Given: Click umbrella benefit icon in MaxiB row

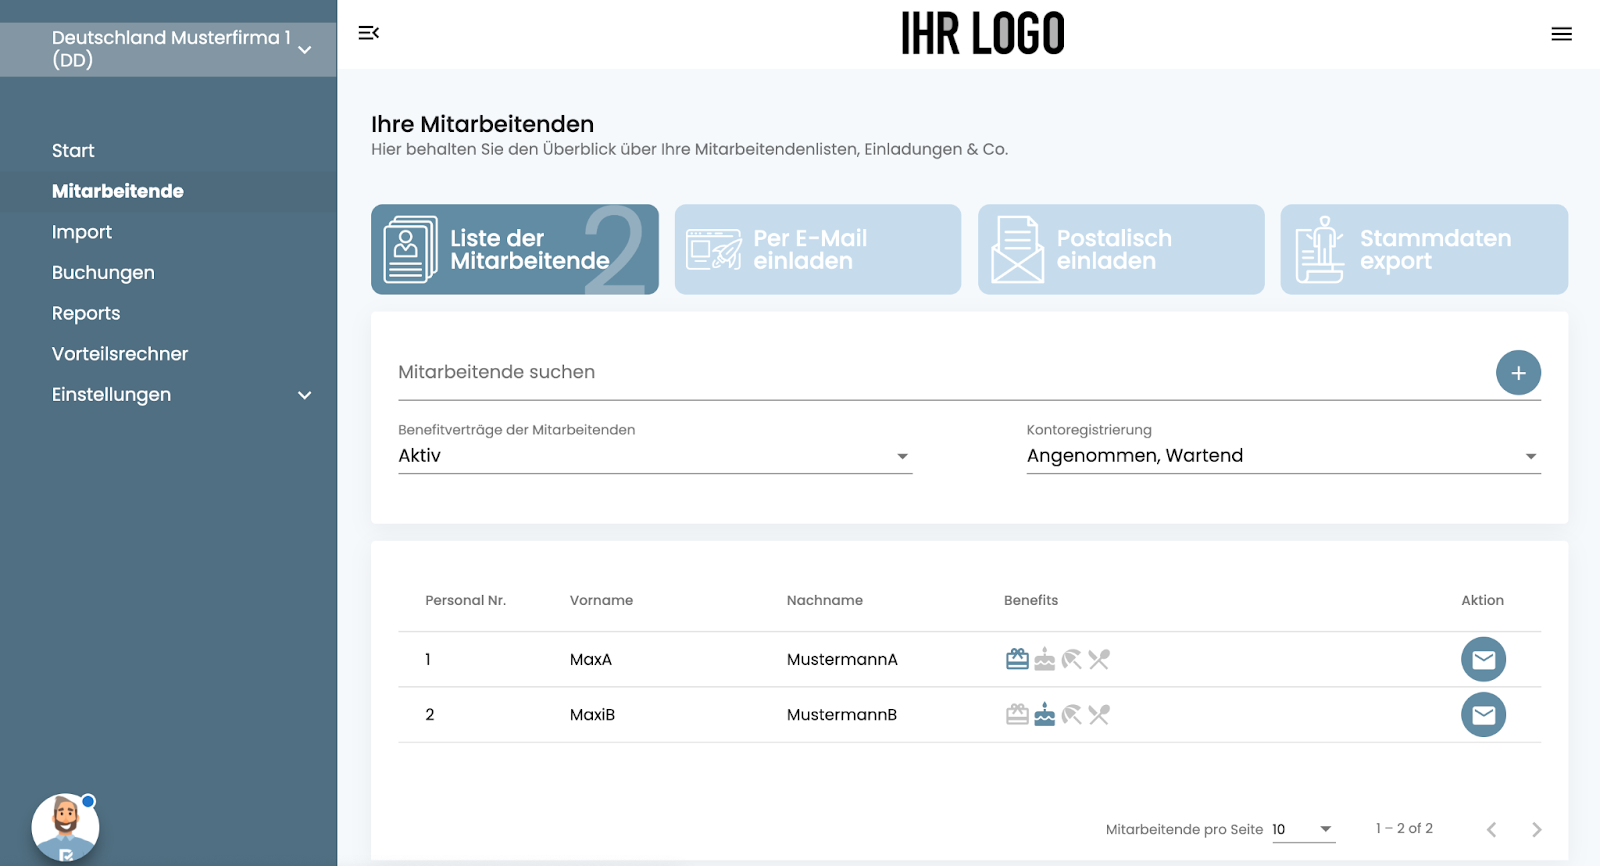Looking at the screenshot, I should pyautogui.click(x=1071, y=714).
